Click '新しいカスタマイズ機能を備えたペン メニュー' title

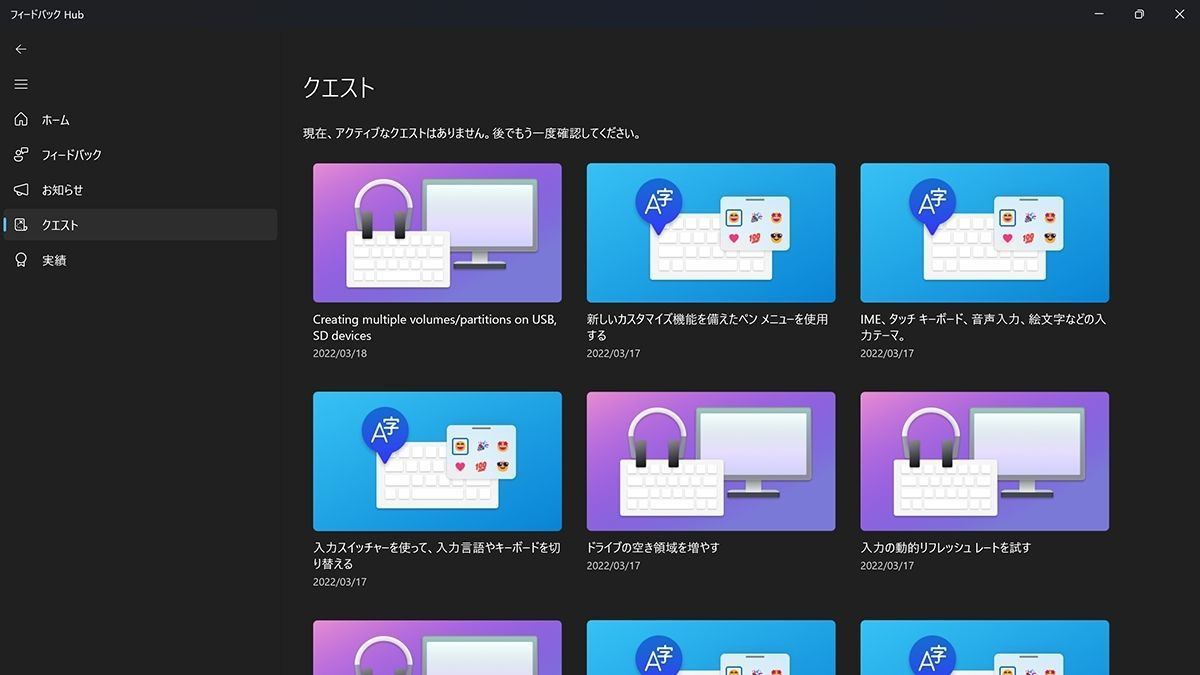pyautogui.click(x=707, y=328)
